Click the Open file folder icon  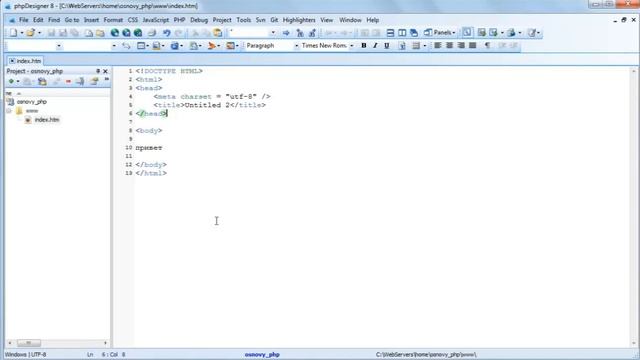(x=30, y=33)
